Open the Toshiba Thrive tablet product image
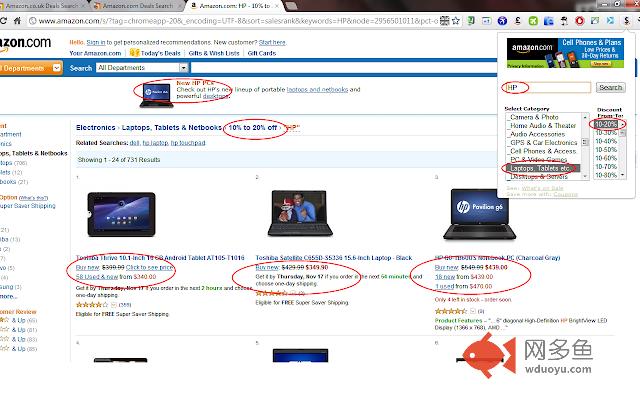This screenshot has width=640, height=400. tap(121, 214)
